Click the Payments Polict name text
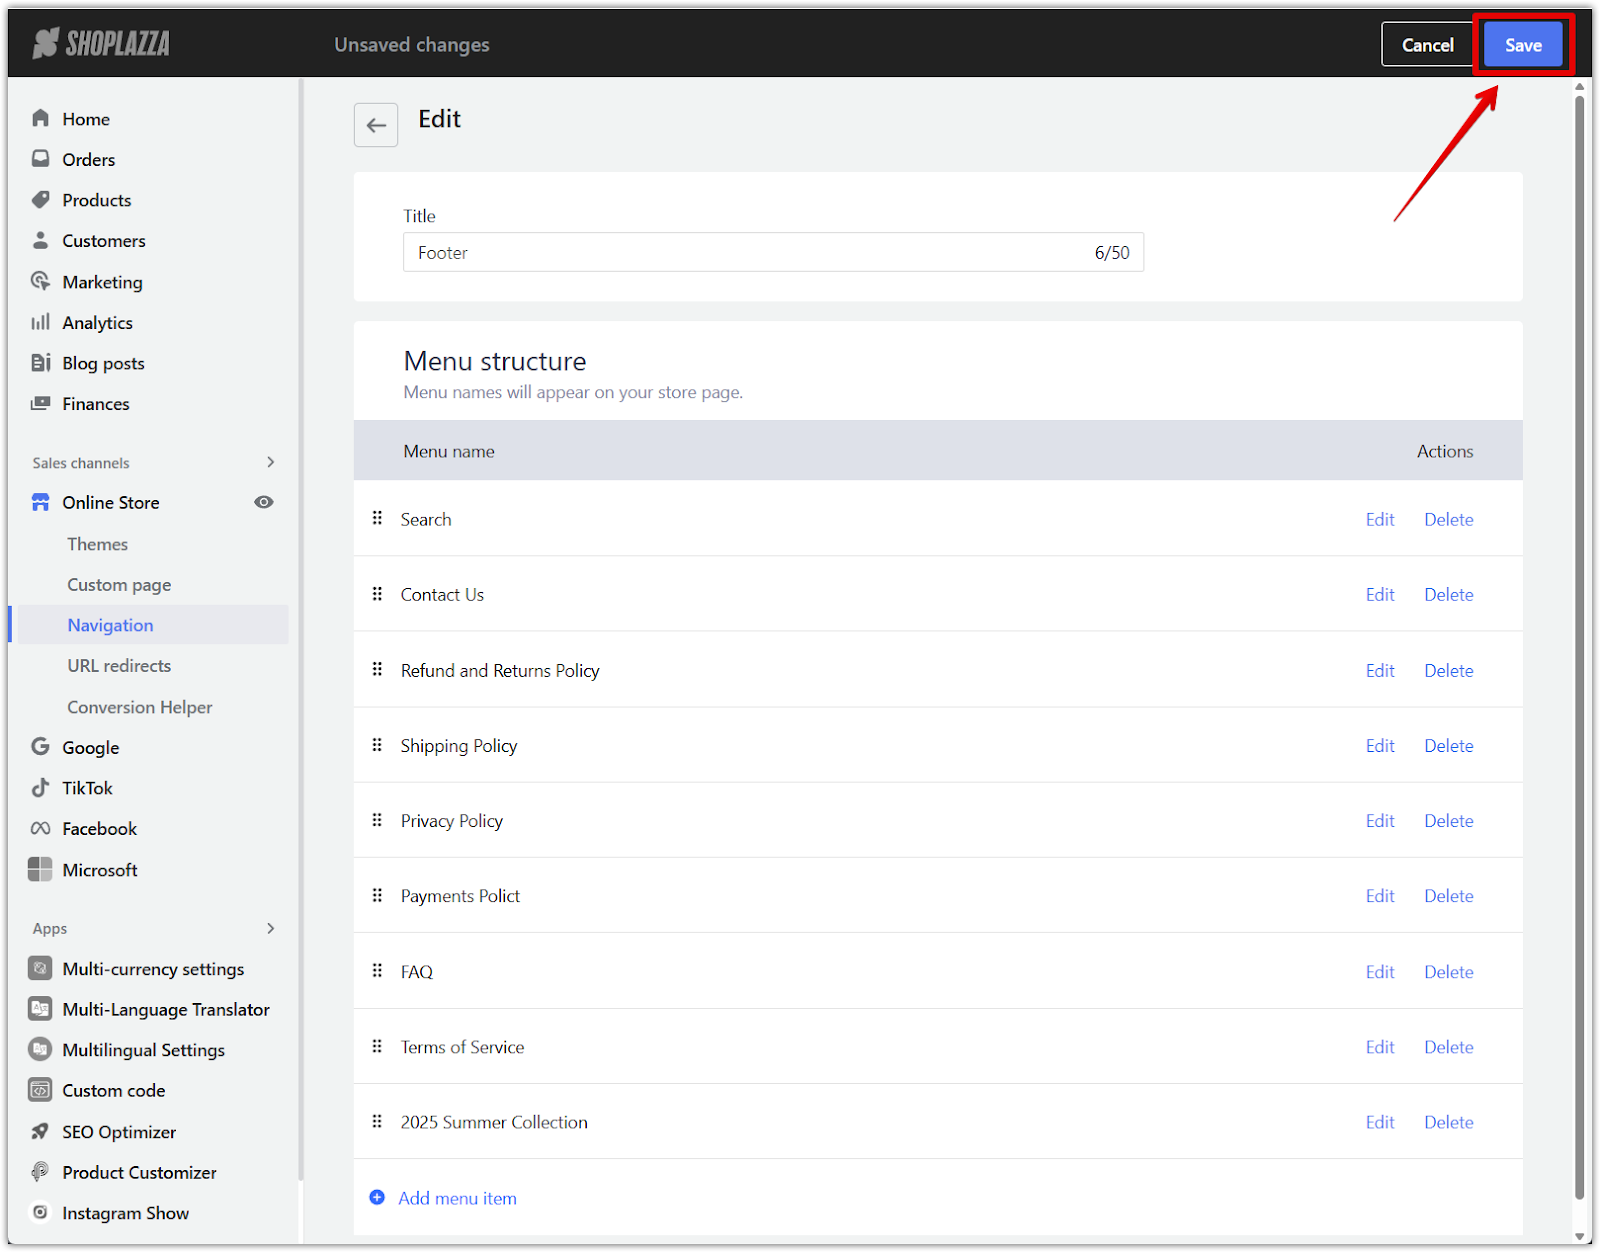Viewport: 1600px width, 1252px height. pos(460,895)
